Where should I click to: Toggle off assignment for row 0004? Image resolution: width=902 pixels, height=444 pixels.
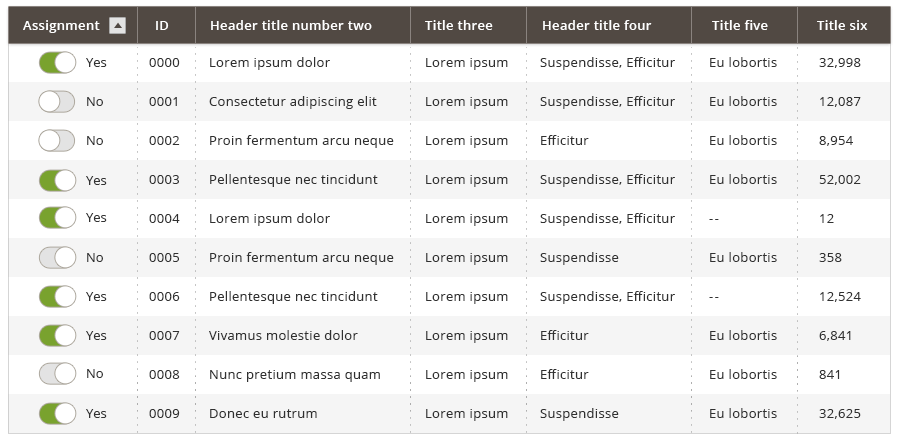57,218
